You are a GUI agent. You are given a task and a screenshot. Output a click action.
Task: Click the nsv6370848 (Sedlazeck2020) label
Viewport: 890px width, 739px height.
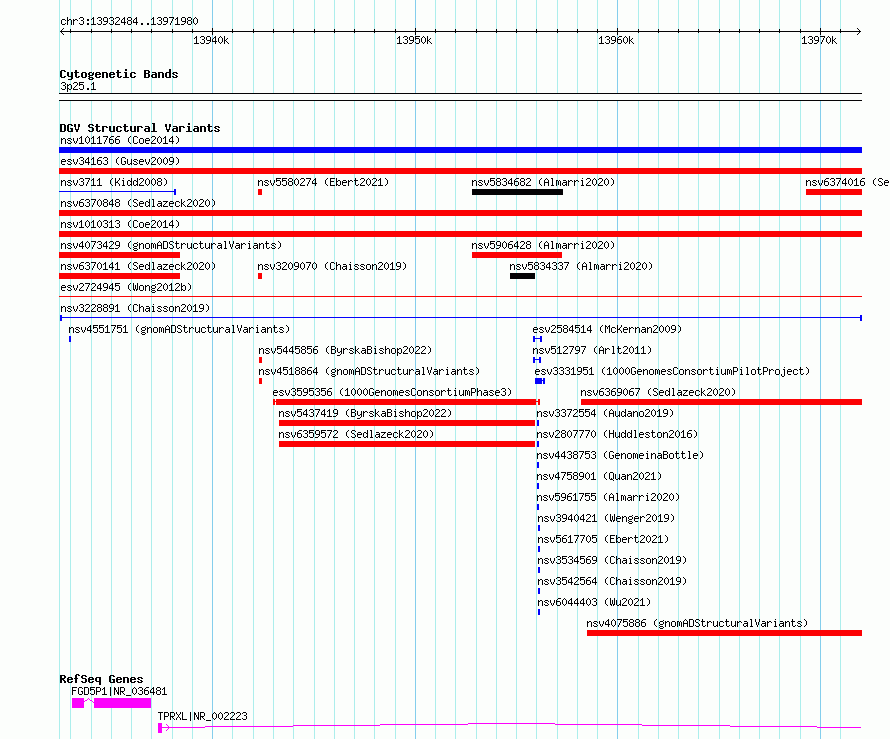(x=138, y=203)
